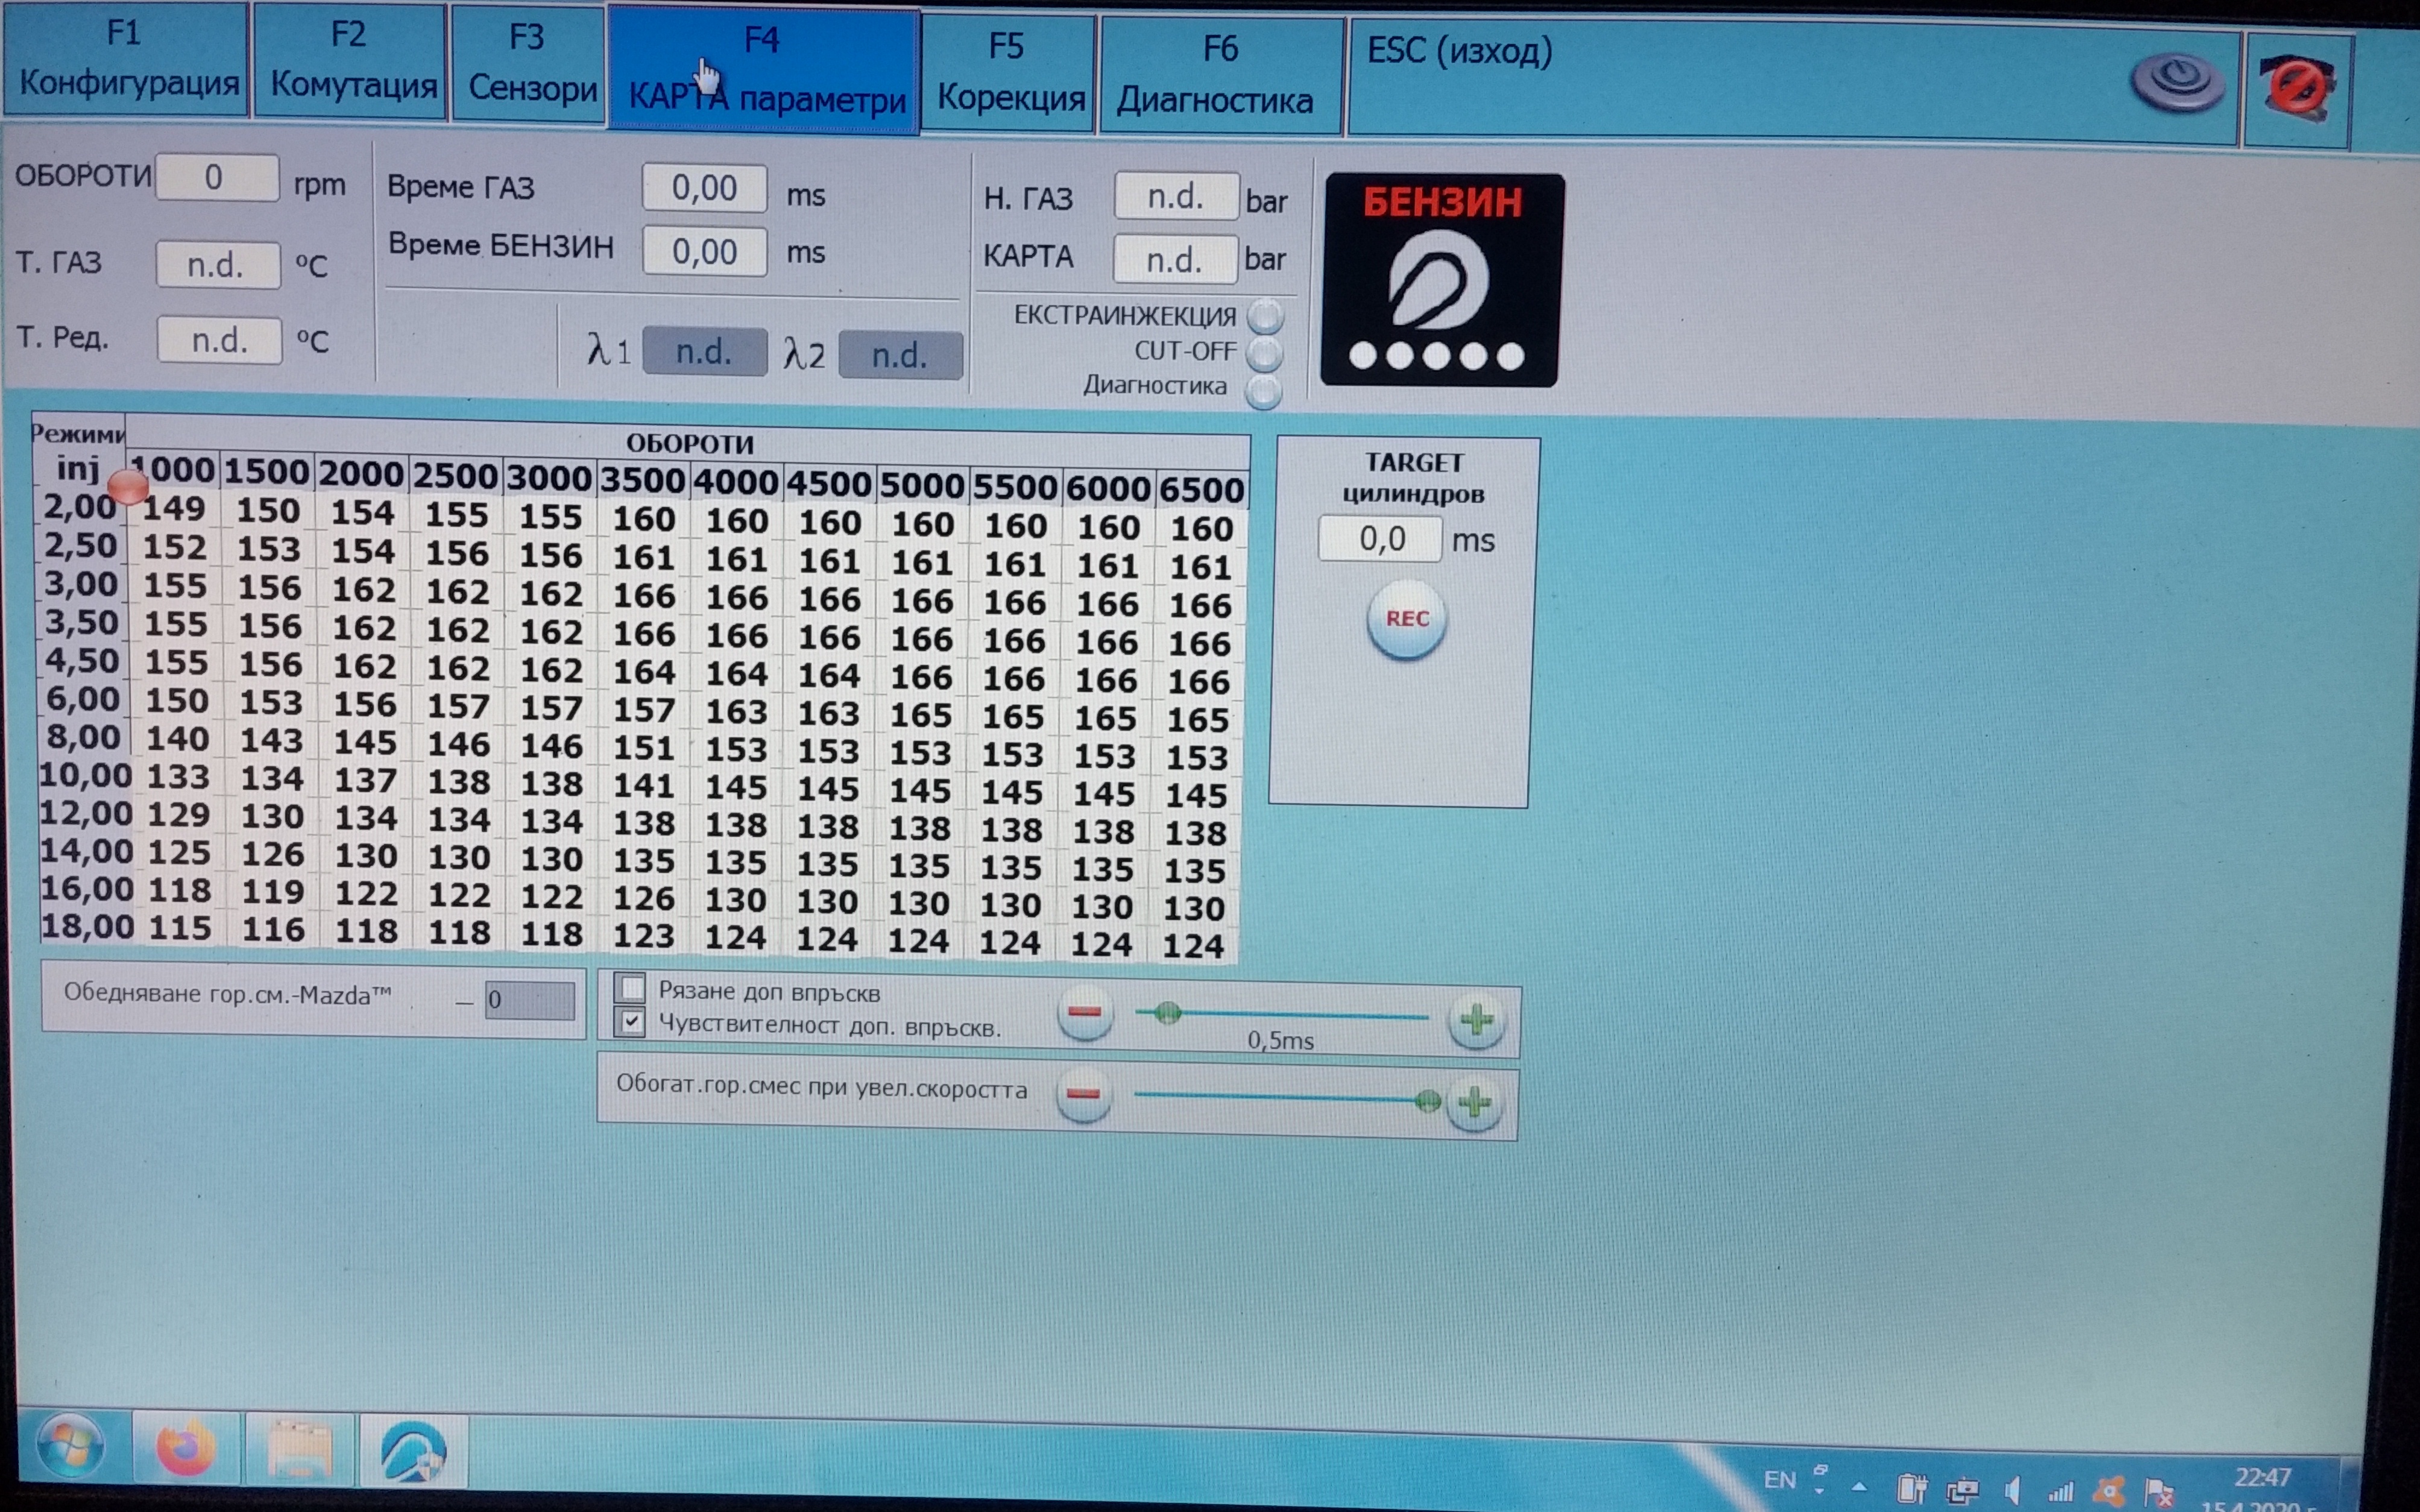2420x1512 pixels.
Task: Open Firefox from the taskbar
Action: (185, 1449)
